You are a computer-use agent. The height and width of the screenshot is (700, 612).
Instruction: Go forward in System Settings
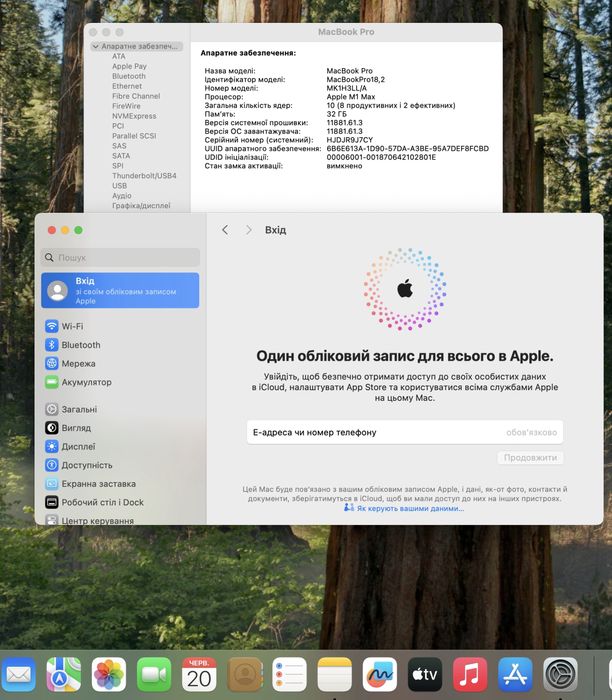[249, 230]
